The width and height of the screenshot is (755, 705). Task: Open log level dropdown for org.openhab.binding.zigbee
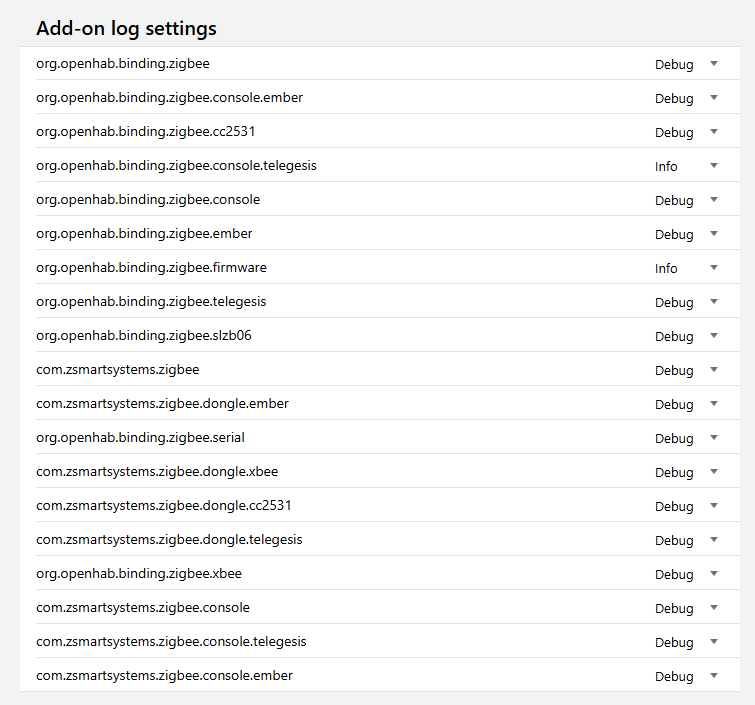tap(687, 64)
